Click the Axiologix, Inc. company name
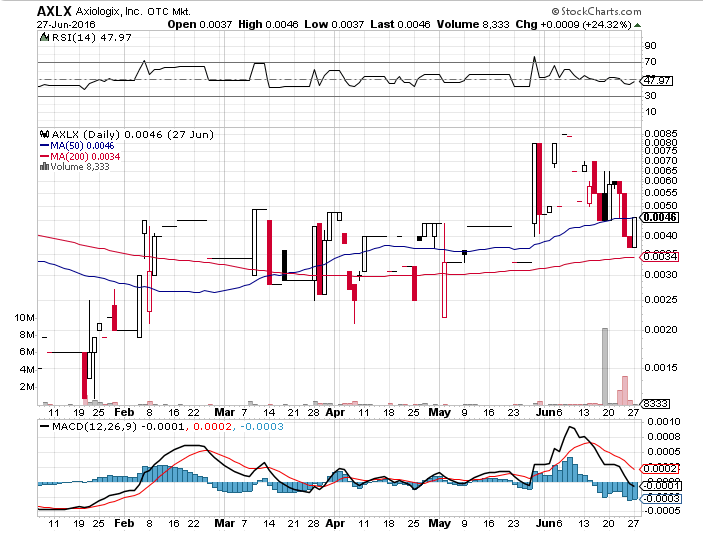The width and height of the screenshot is (703, 536). click(x=109, y=11)
